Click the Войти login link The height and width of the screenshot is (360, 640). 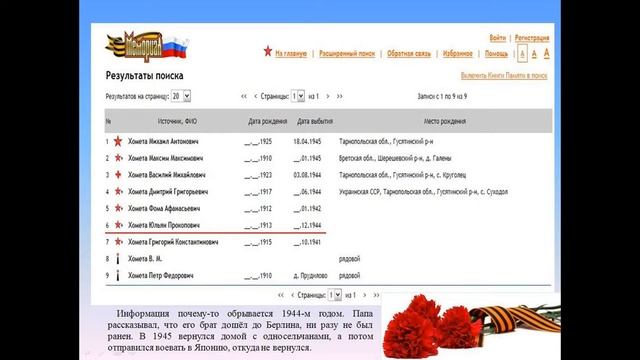coord(498,38)
